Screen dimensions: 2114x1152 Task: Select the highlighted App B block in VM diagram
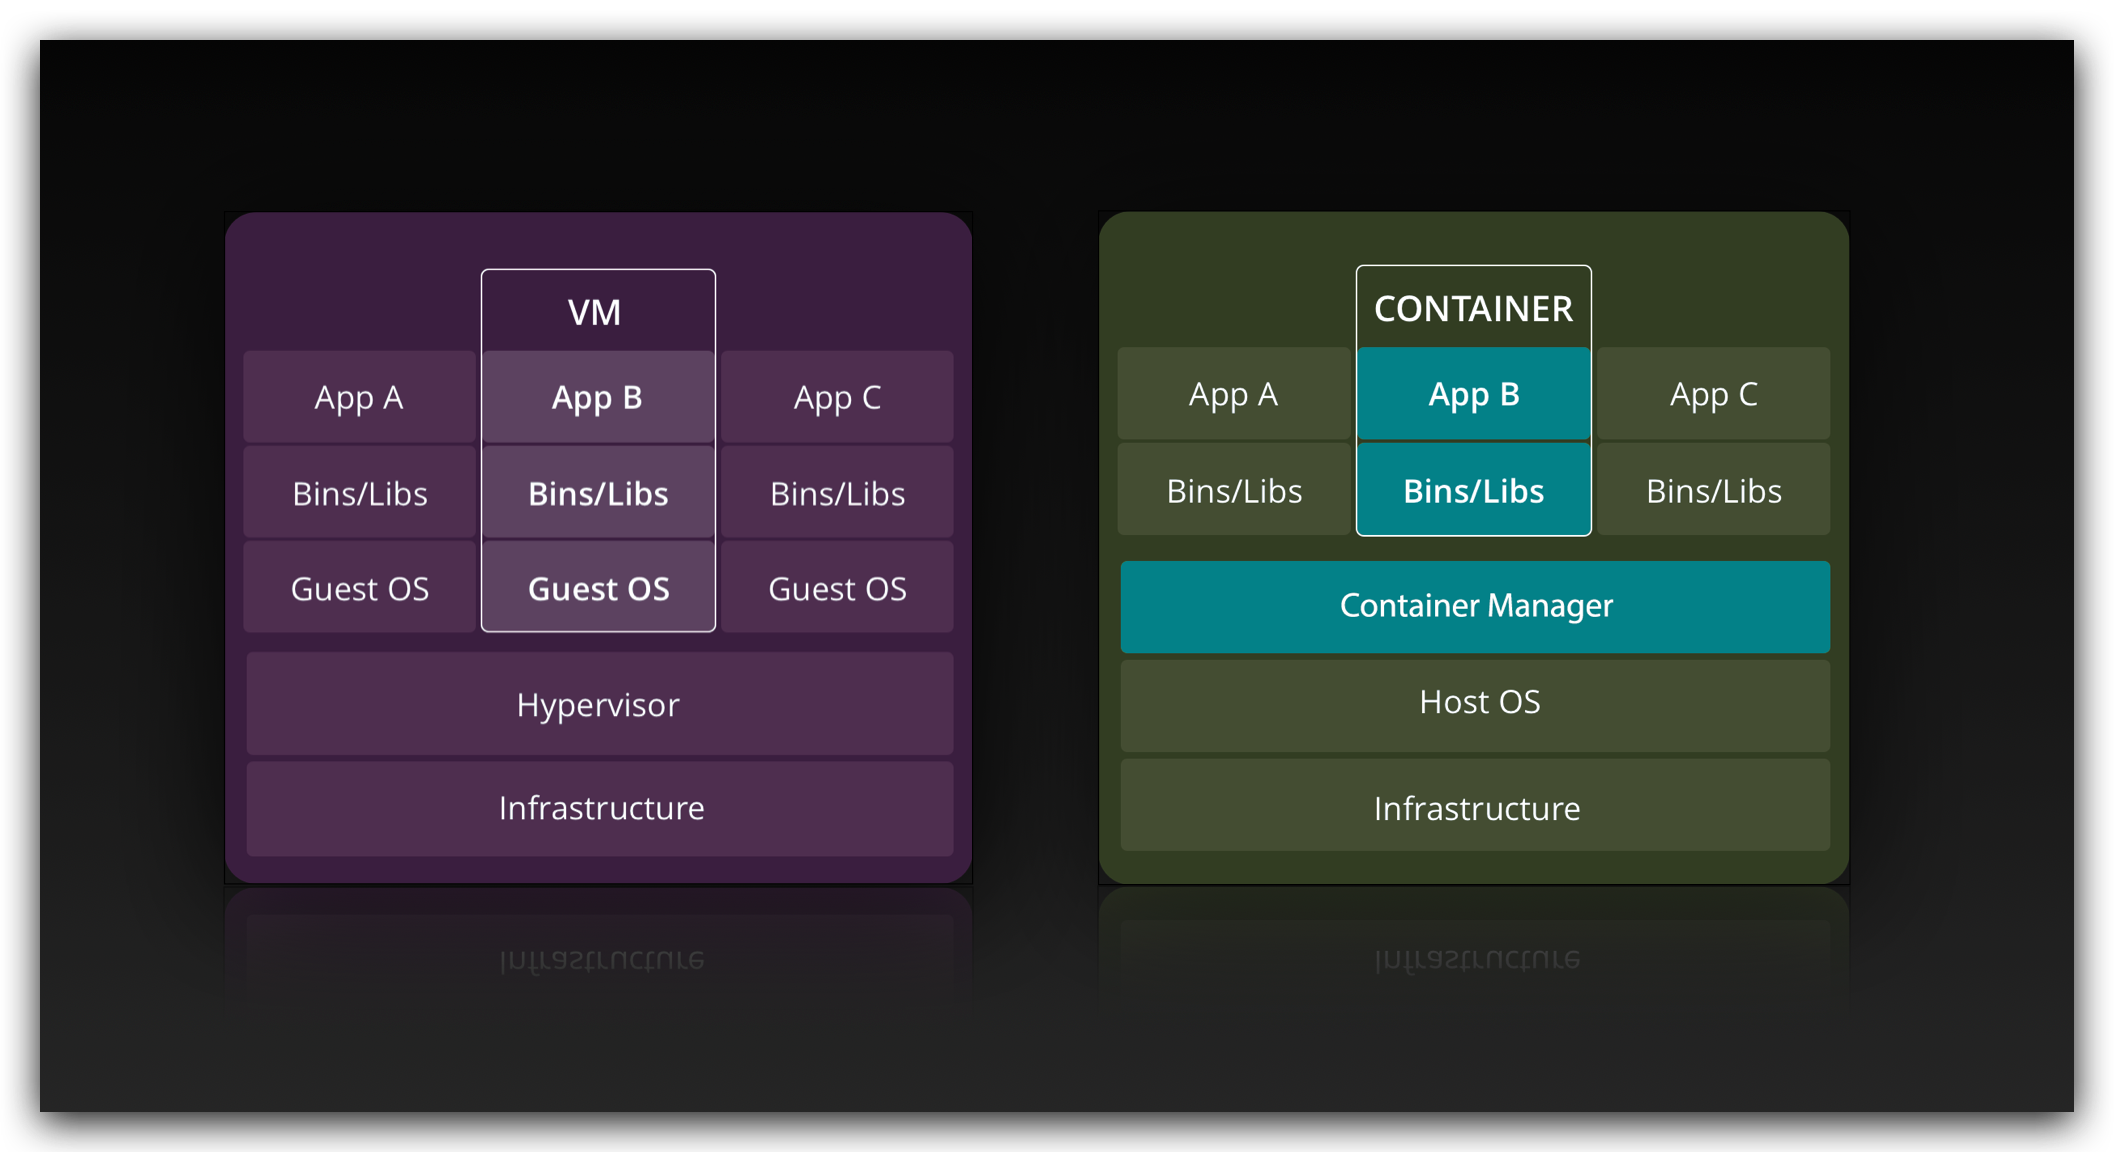click(598, 397)
